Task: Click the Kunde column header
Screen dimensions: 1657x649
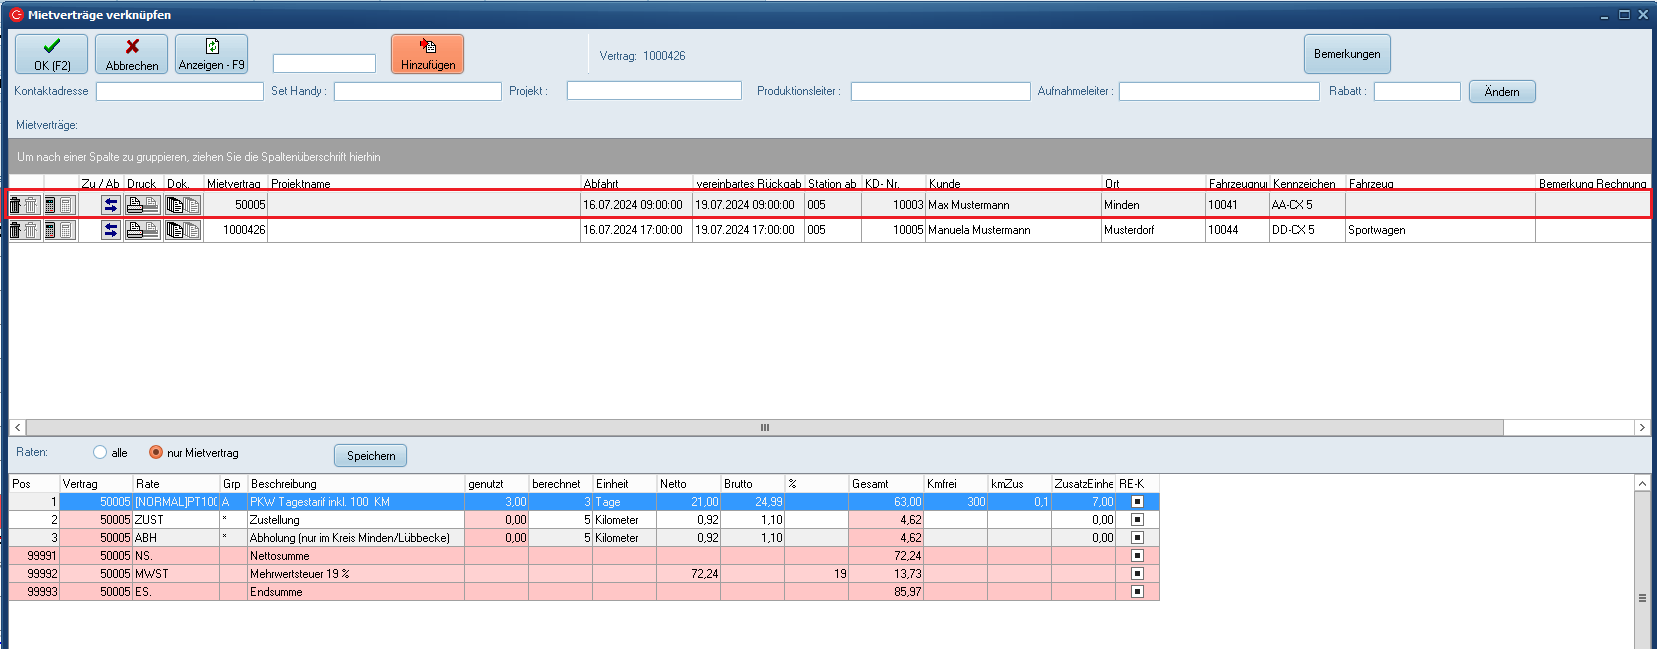Action: (x=1012, y=184)
